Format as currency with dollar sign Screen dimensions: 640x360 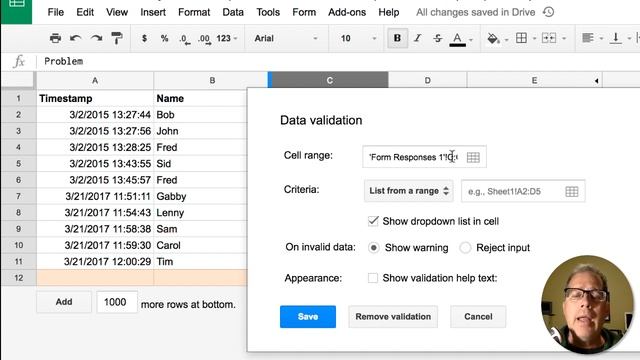pos(144,38)
